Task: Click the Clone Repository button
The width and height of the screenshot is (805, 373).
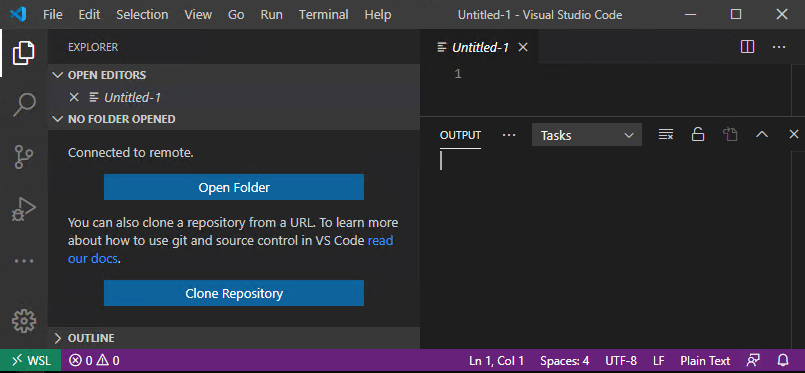Action: [234, 293]
